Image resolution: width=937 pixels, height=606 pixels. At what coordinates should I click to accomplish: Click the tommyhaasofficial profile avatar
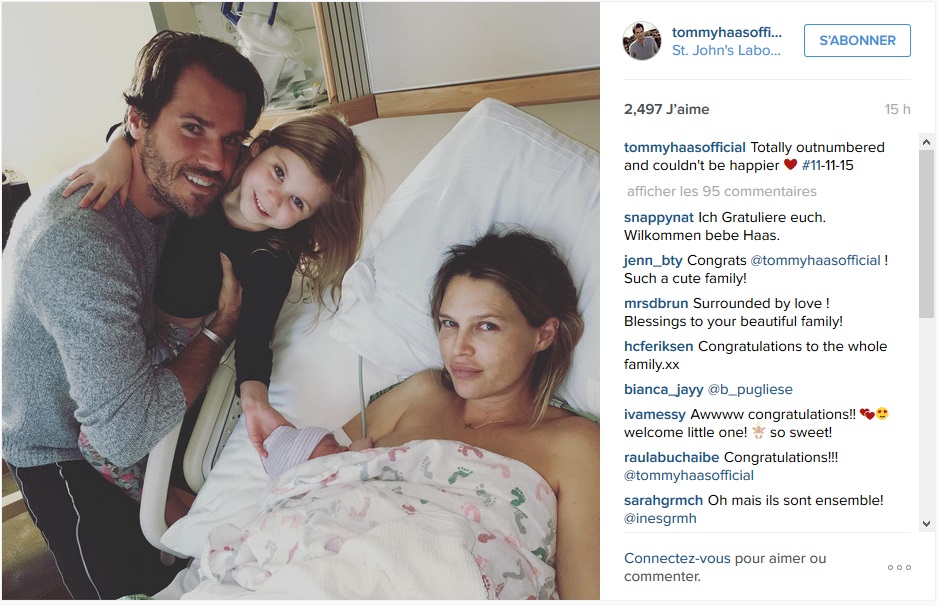[642, 41]
